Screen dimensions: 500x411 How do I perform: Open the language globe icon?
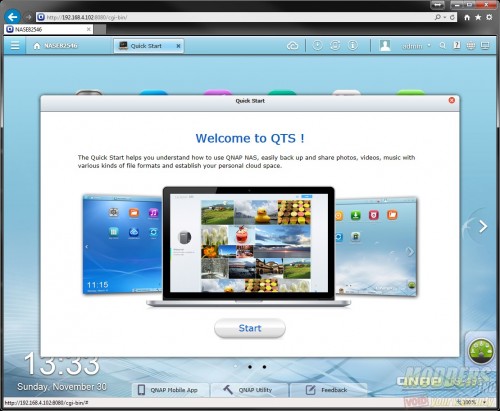click(x=471, y=46)
